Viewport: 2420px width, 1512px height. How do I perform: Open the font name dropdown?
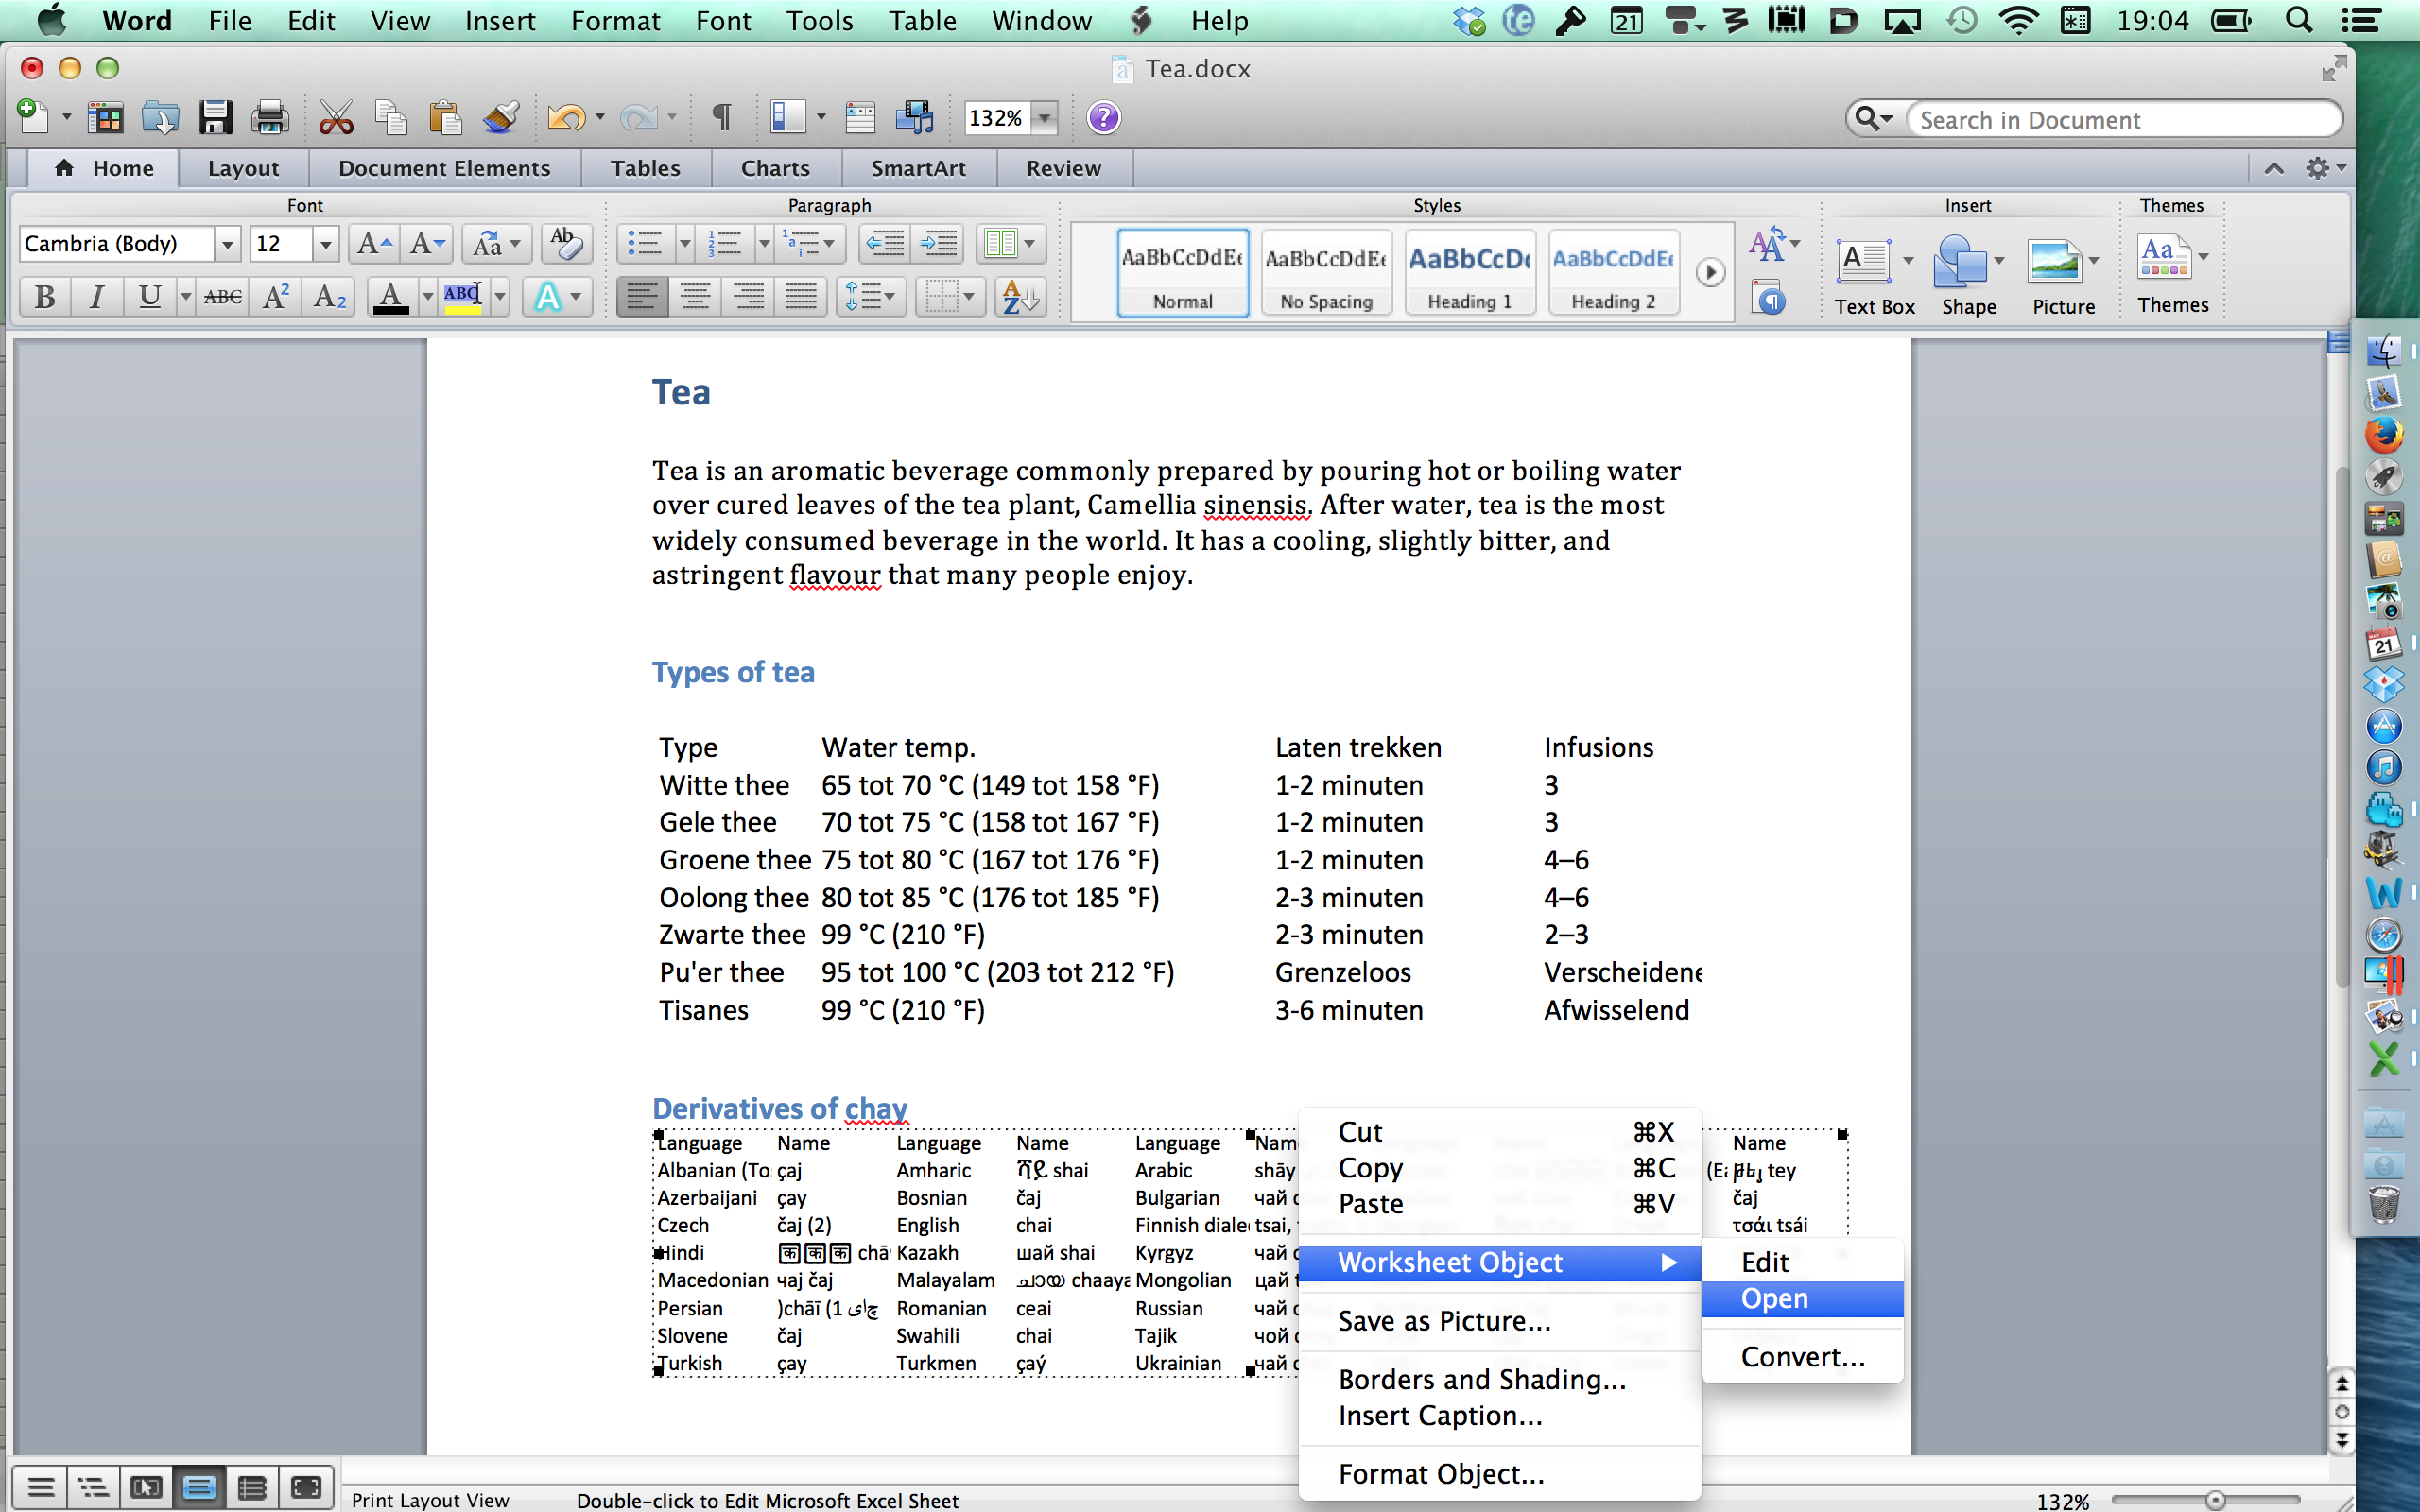click(227, 244)
